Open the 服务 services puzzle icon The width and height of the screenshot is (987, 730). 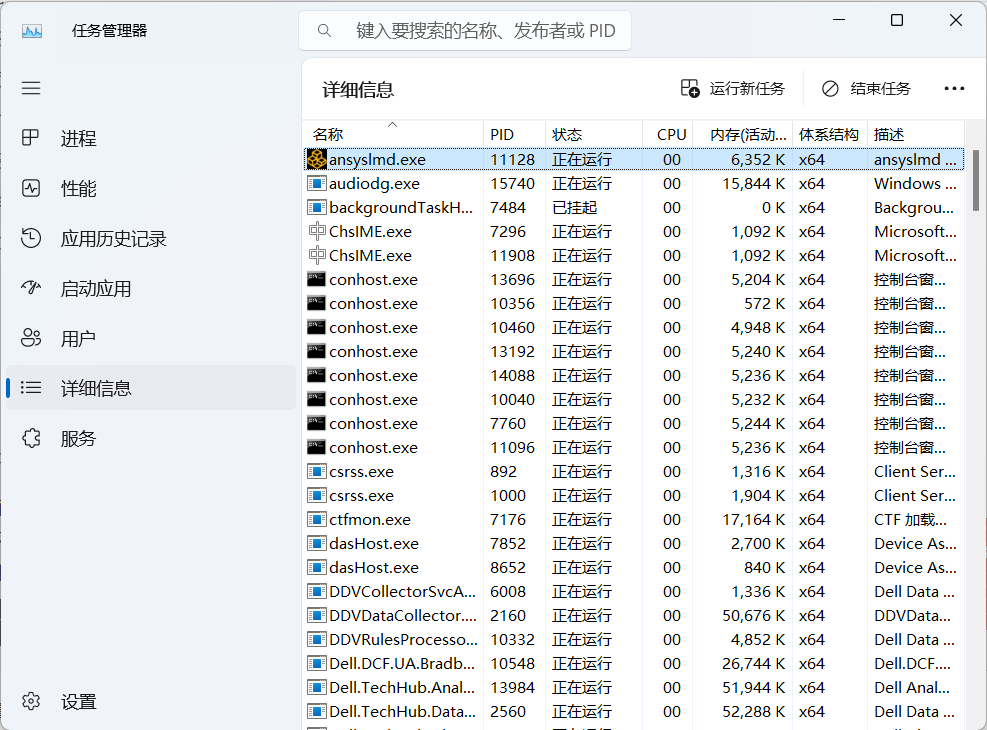31,438
